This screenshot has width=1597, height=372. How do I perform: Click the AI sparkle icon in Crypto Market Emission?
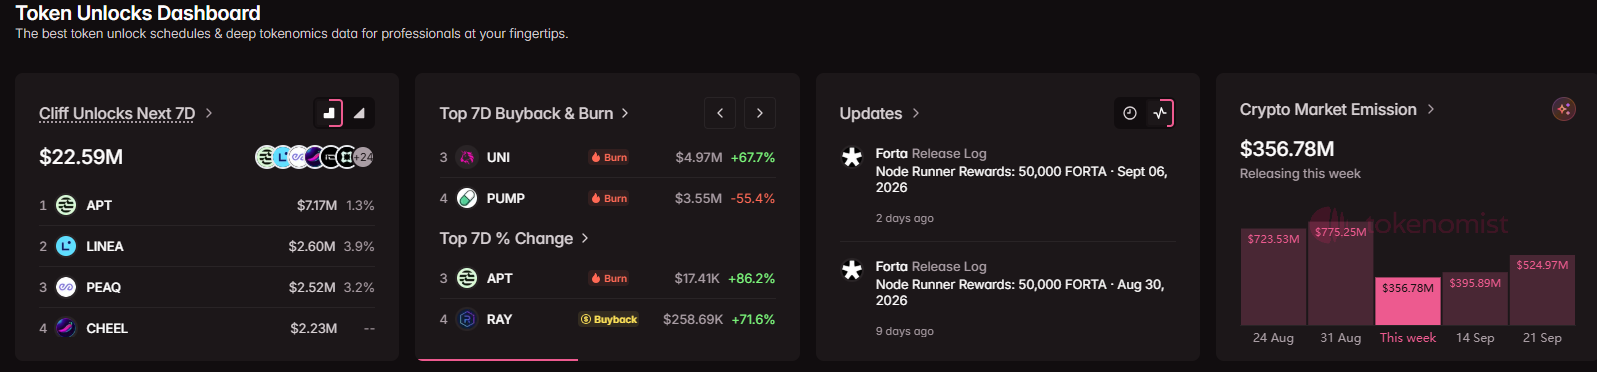pyautogui.click(x=1564, y=109)
